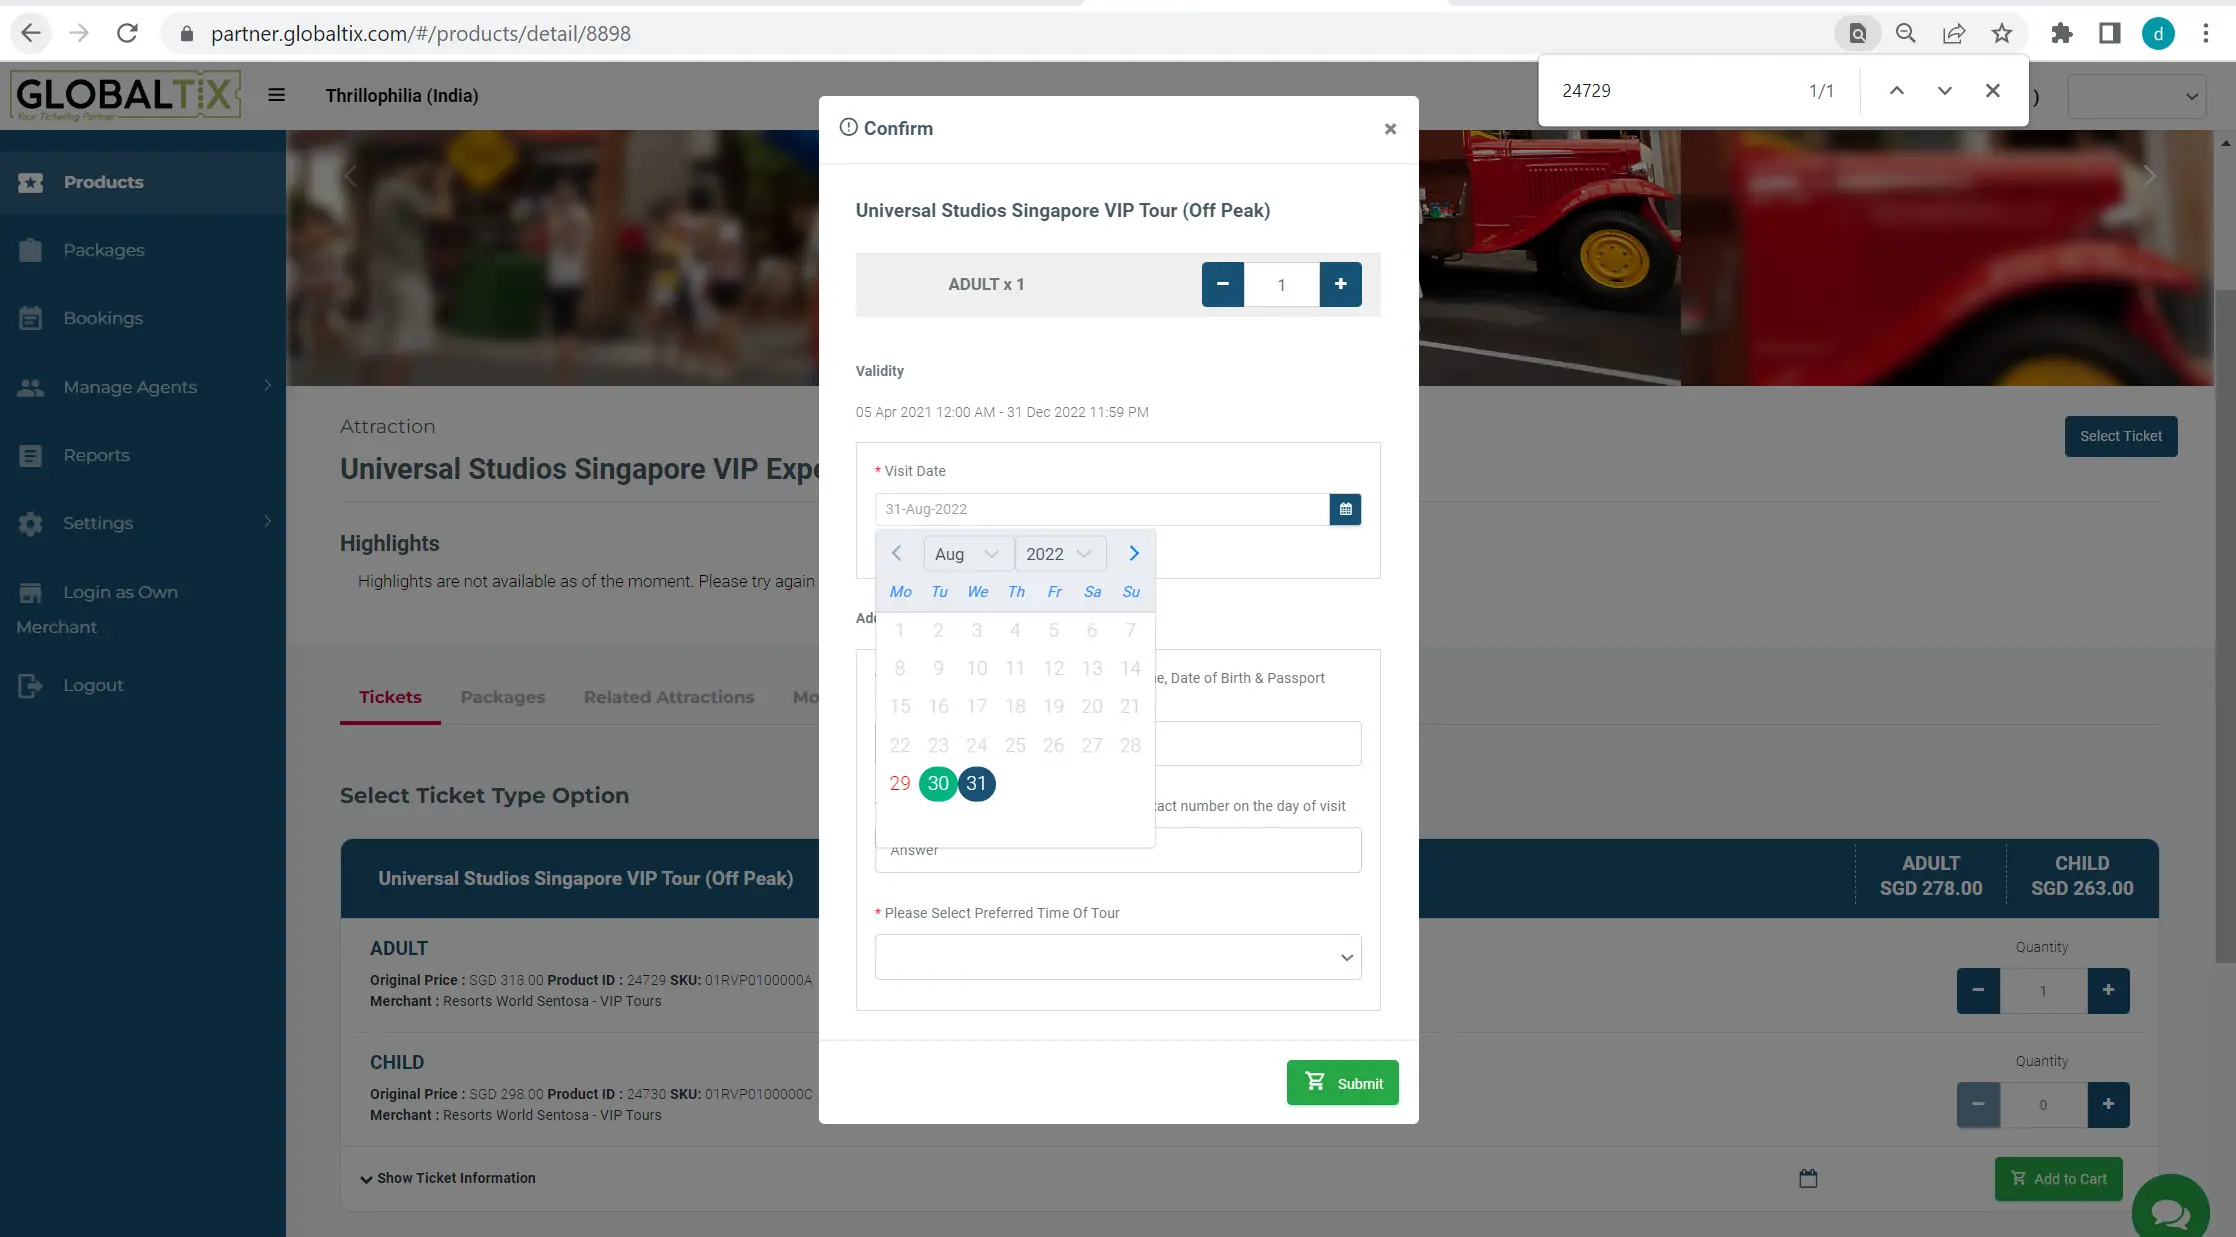Open the month dropdown showing Aug
Image resolution: width=2236 pixels, height=1237 pixels.
[966, 554]
